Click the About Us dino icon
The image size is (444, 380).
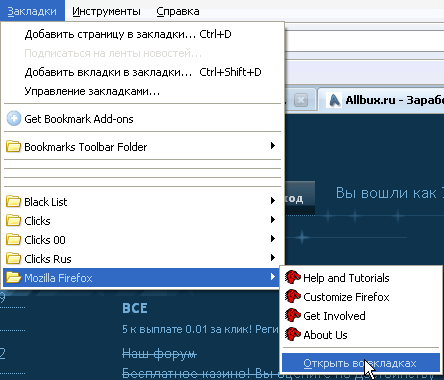(x=293, y=334)
